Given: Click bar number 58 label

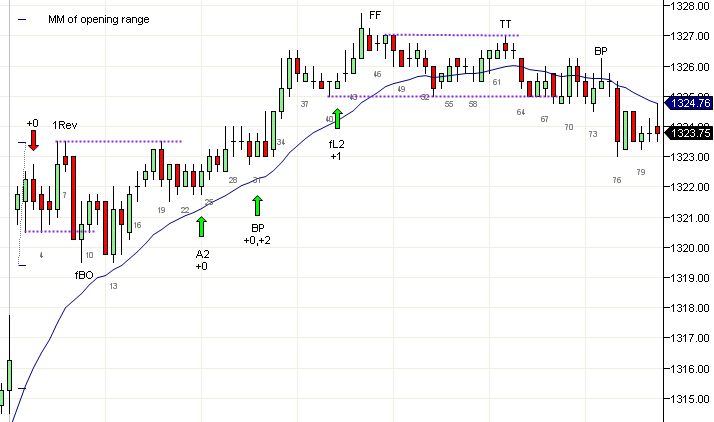Looking at the screenshot, I should point(473,104).
